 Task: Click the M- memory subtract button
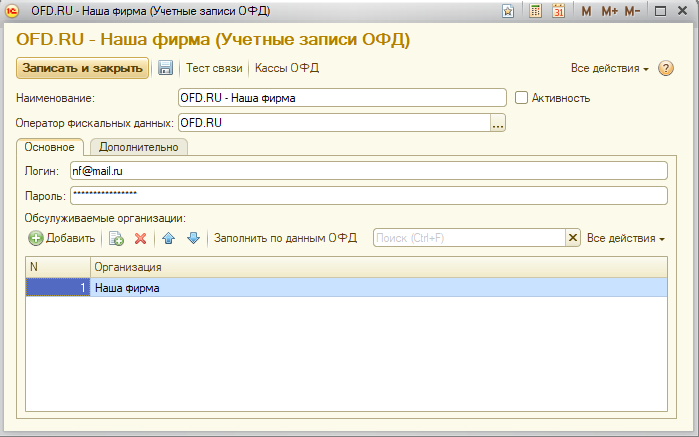click(x=632, y=11)
